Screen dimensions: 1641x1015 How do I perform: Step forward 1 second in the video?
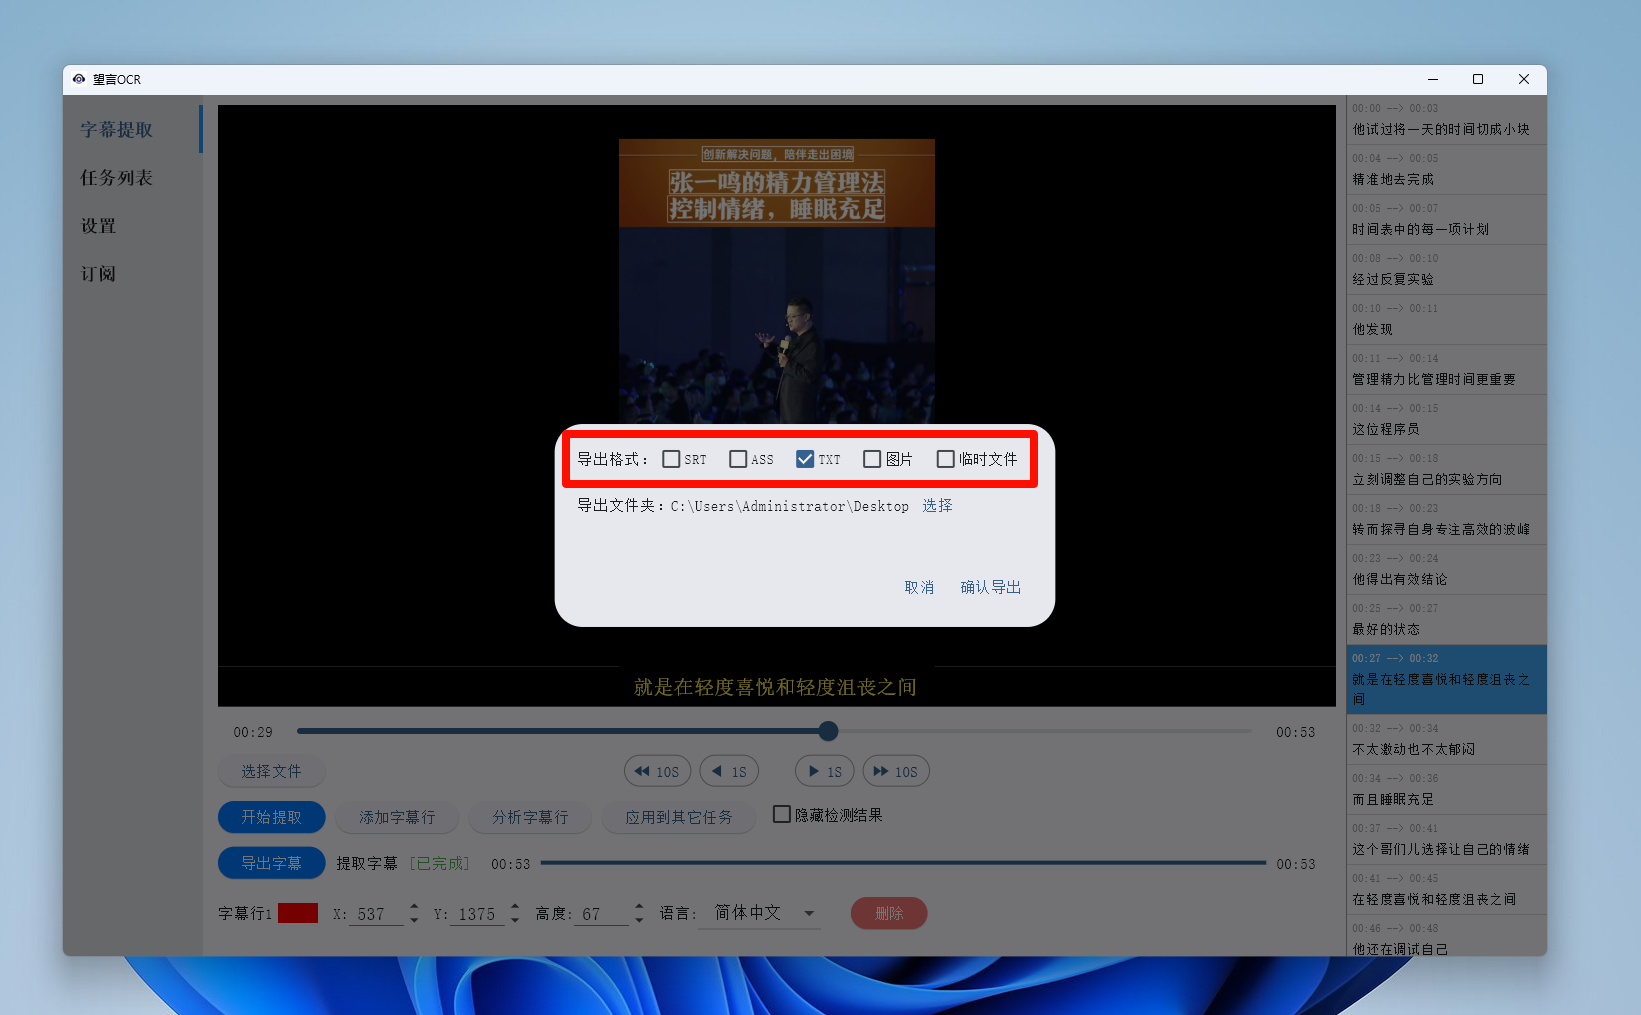tap(824, 771)
